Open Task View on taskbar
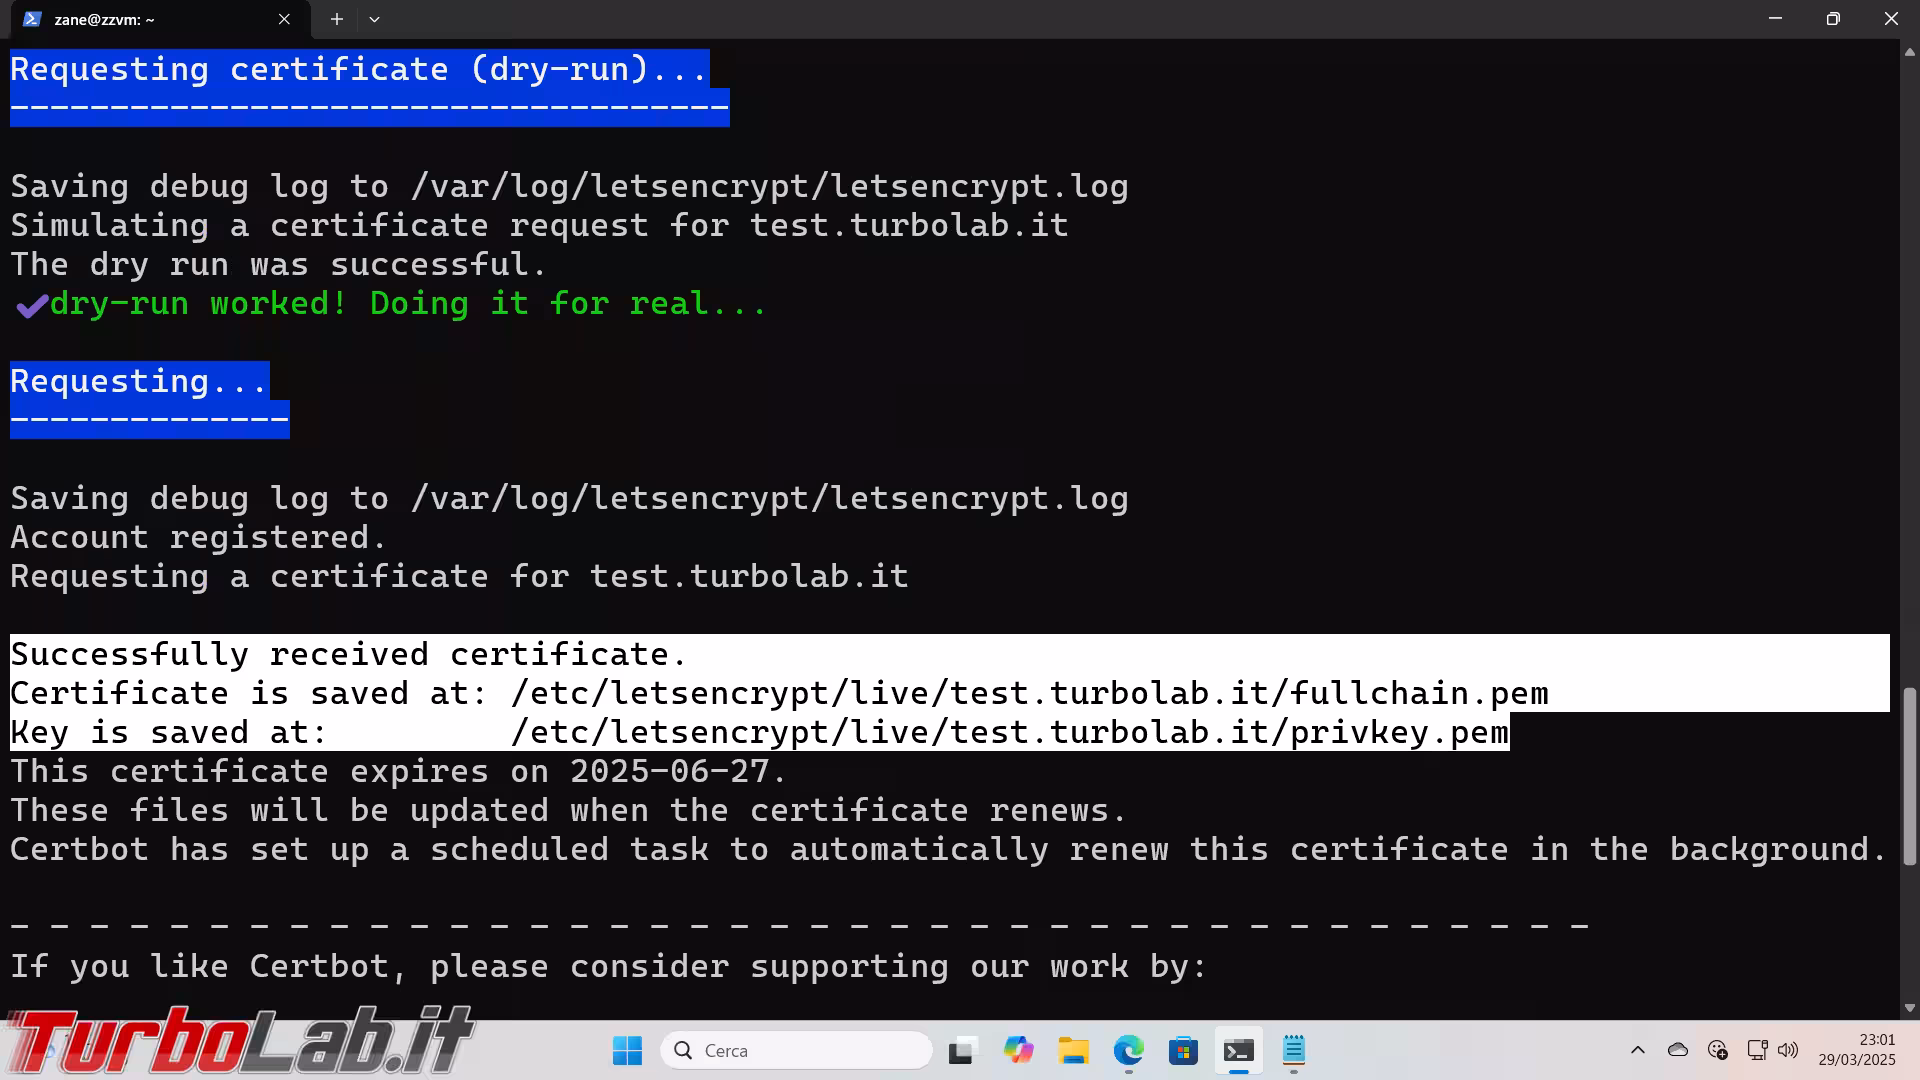This screenshot has height=1080, width=1920. (962, 1051)
